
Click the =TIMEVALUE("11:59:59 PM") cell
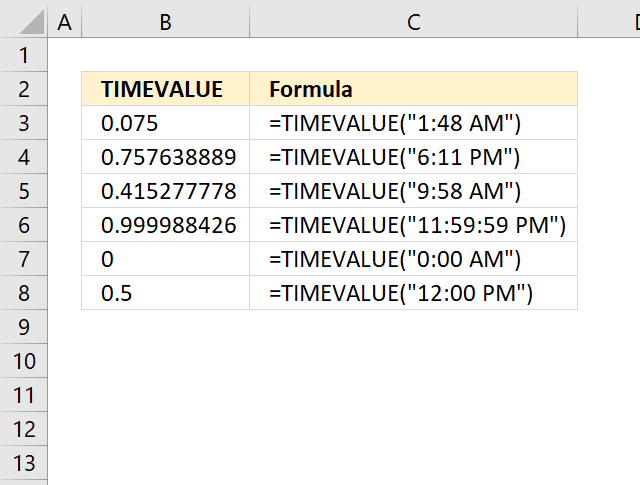tap(413, 225)
